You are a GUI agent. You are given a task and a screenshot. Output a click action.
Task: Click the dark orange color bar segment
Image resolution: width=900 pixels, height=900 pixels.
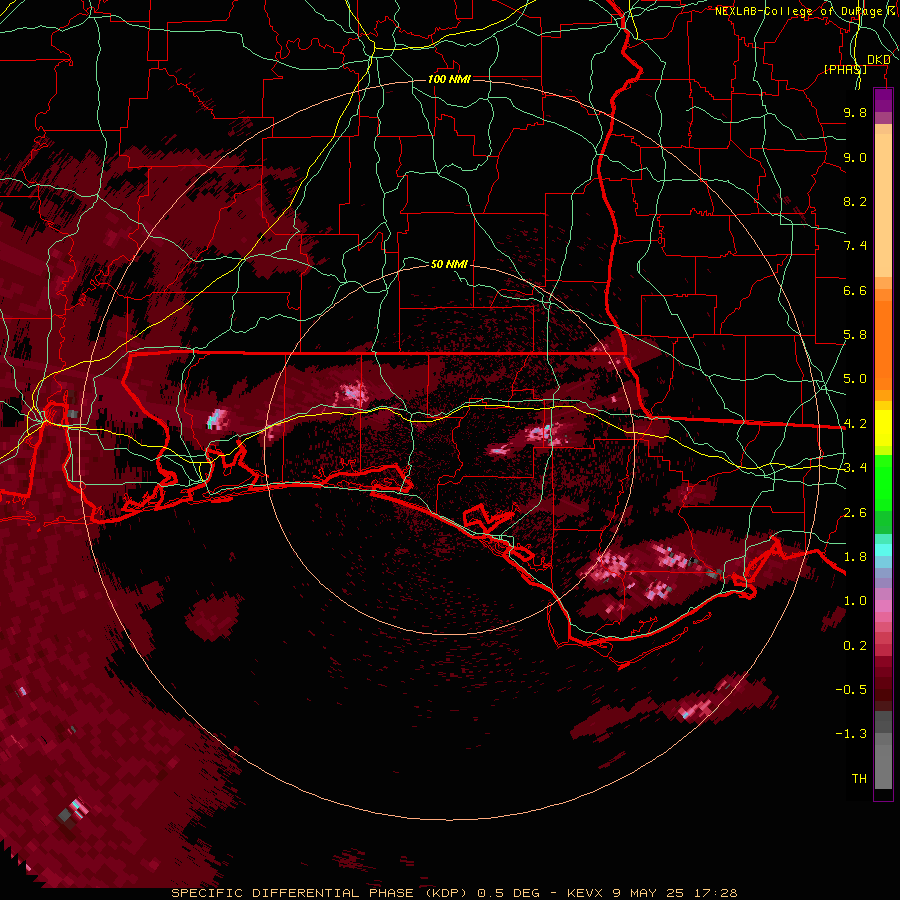[x=883, y=344]
